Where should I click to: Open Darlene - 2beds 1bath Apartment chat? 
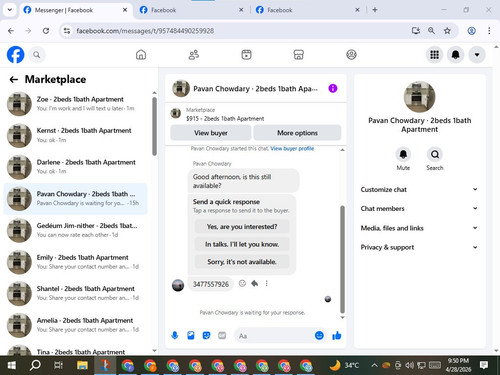tap(76, 167)
